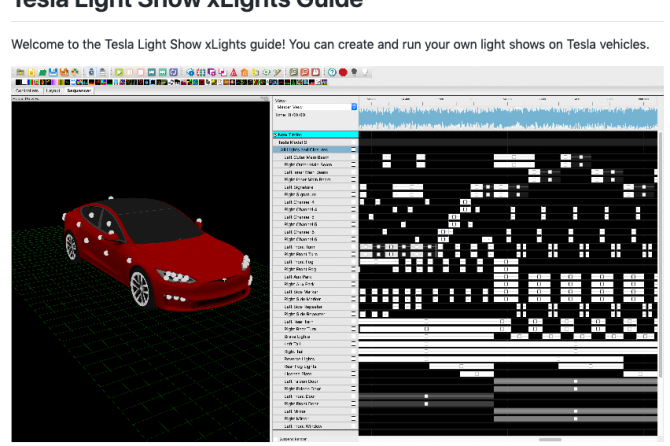Click the new sequence file icon
Screen dimensions: 670x446
(x=31, y=72)
